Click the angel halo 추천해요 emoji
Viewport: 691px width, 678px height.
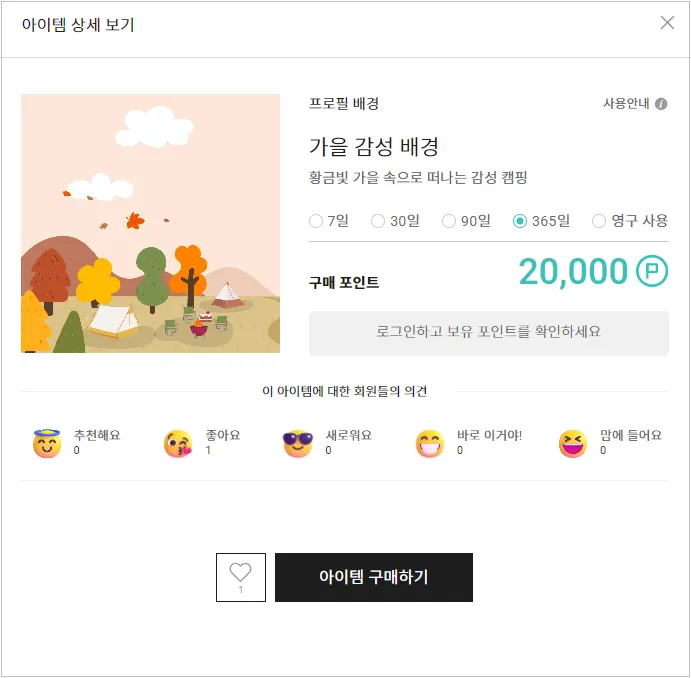(47, 444)
